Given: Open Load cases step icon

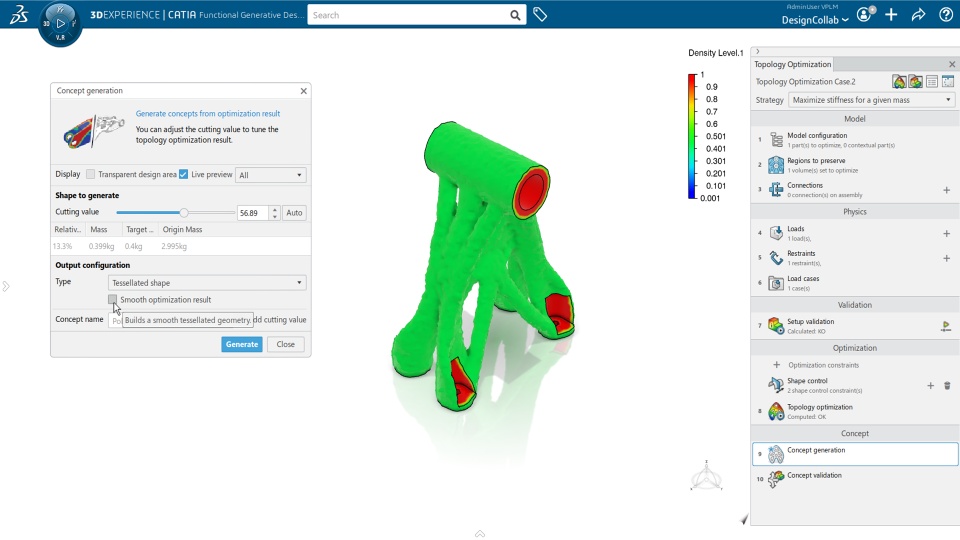Looking at the screenshot, I should click(x=776, y=283).
